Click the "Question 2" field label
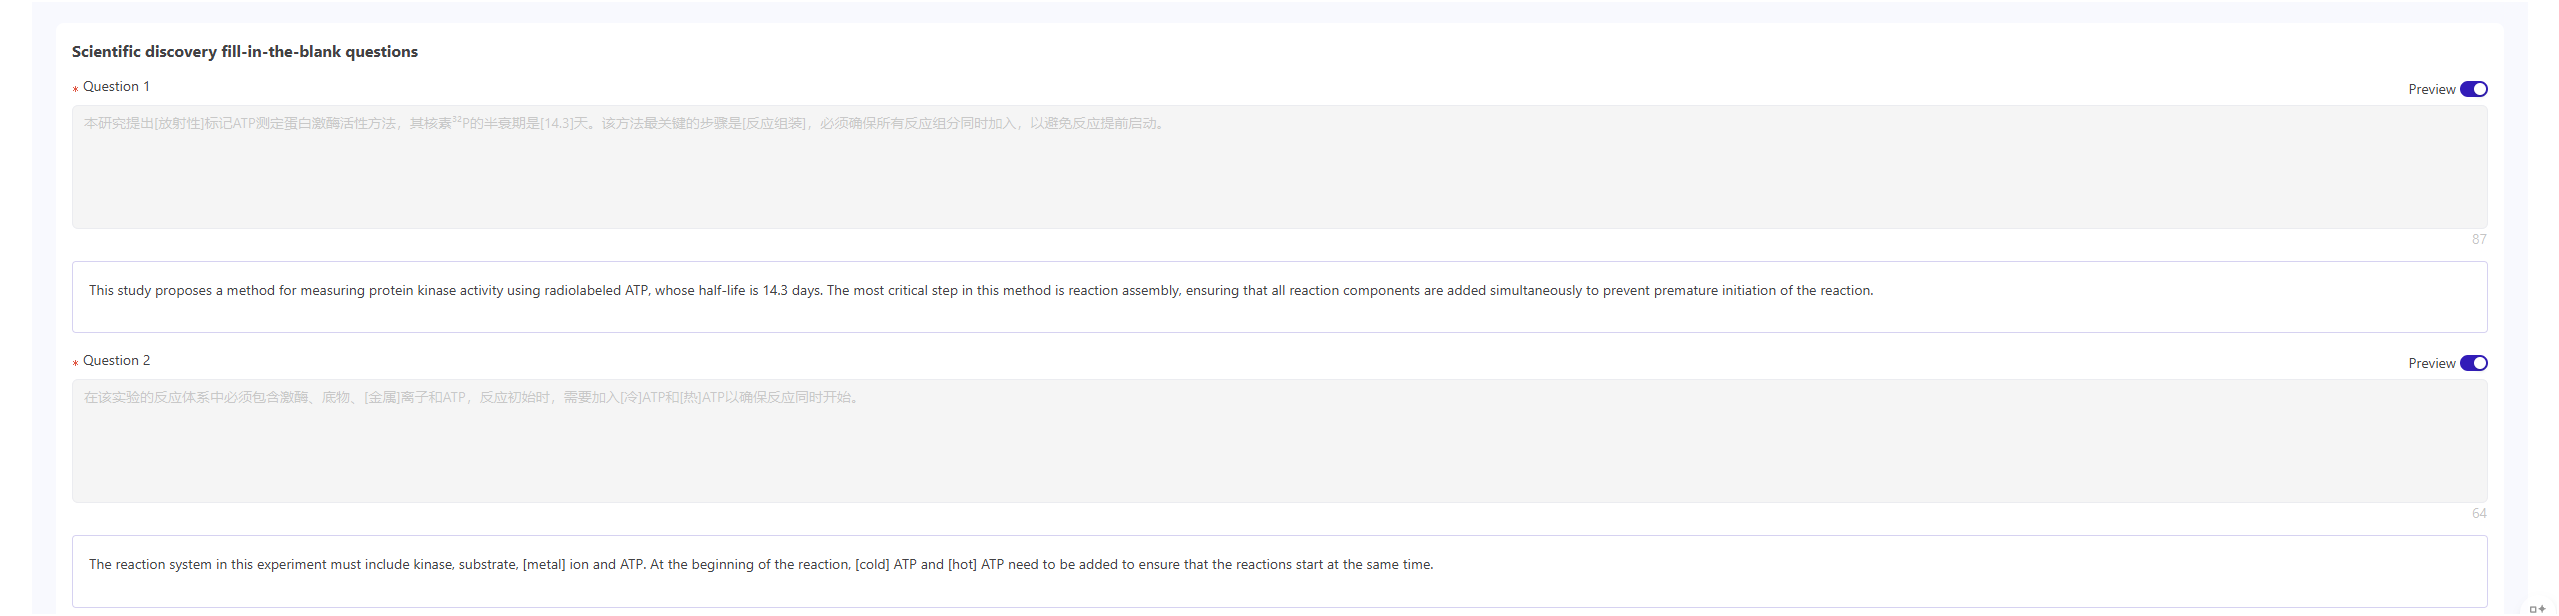Screen dimensions: 2559x616 coord(116,361)
